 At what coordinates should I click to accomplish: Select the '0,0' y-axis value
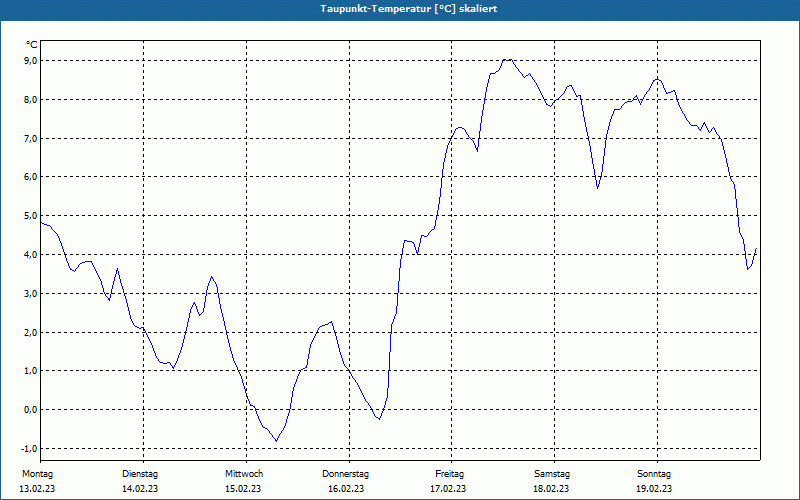(x=31, y=409)
